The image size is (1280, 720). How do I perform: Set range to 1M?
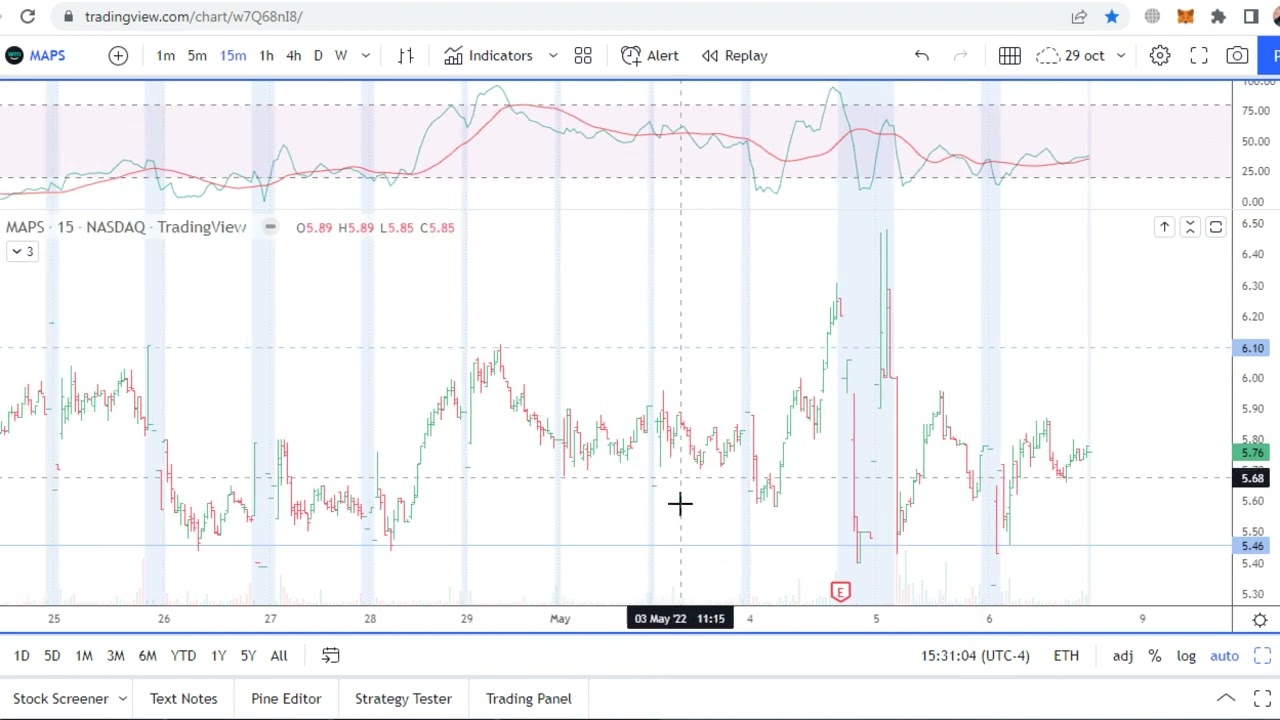pyautogui.click(x=84, y=656)
